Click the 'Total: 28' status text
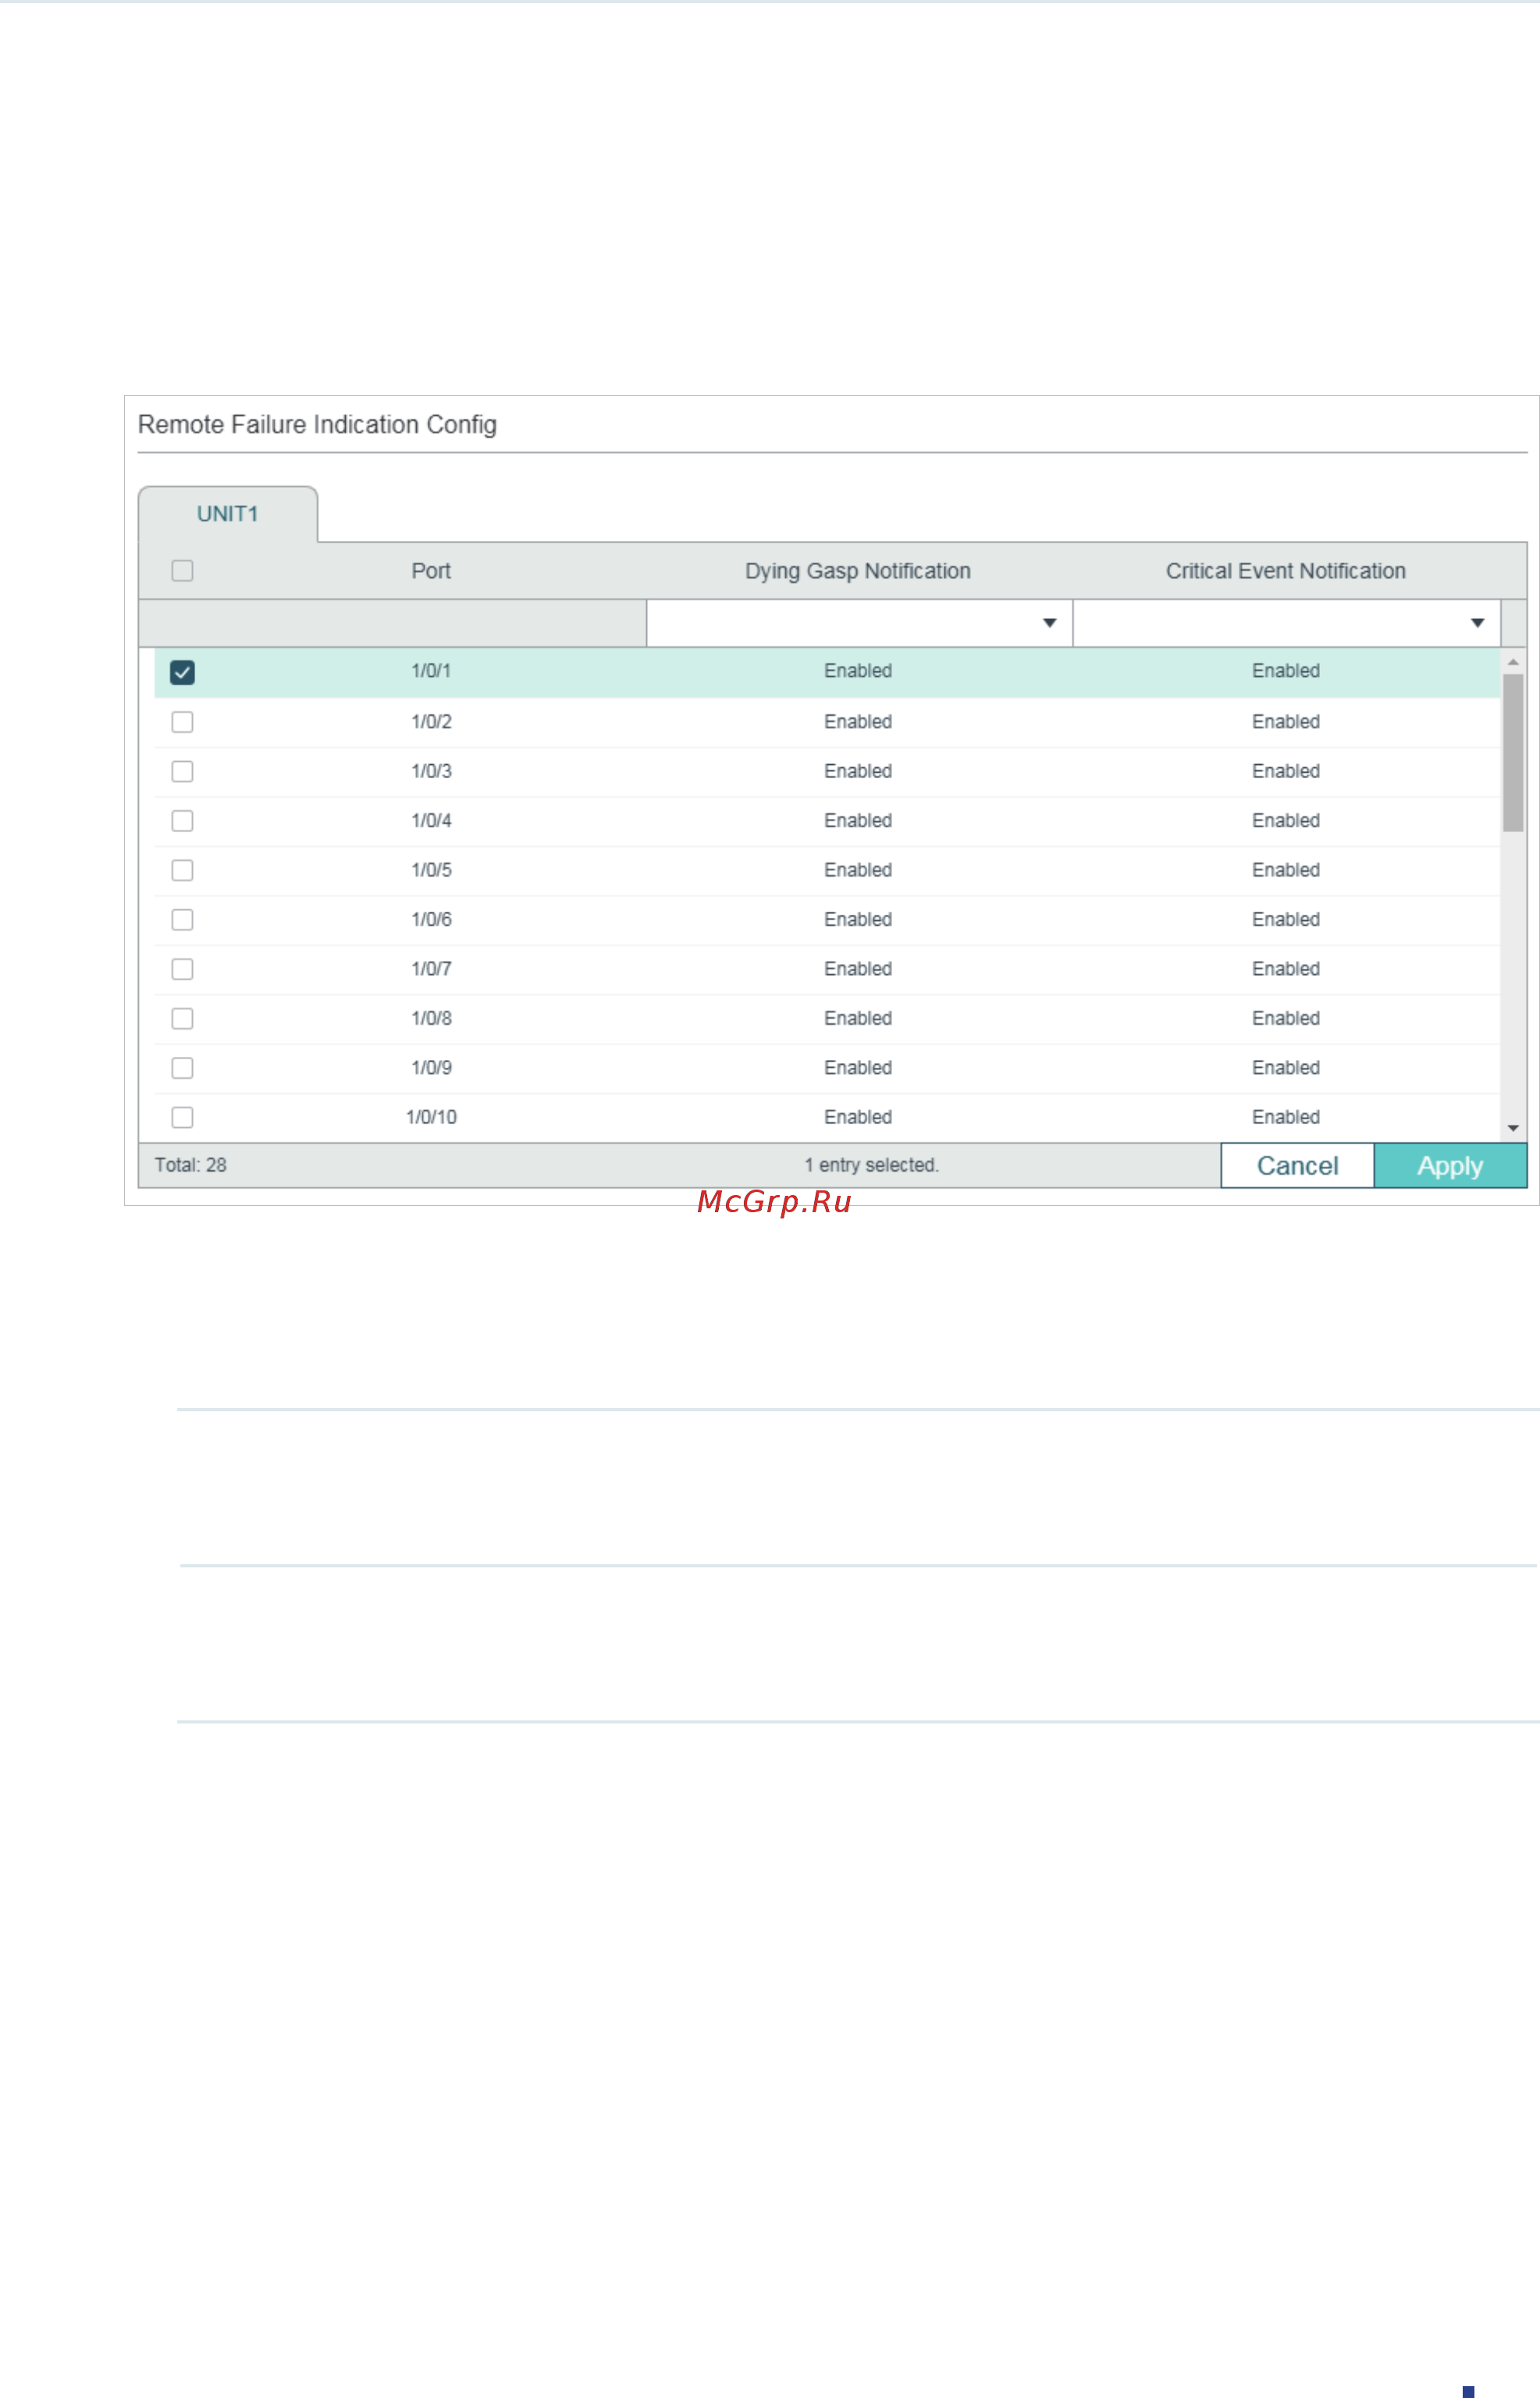Screen dimensions: 1540x2401 pos(190,1166)
